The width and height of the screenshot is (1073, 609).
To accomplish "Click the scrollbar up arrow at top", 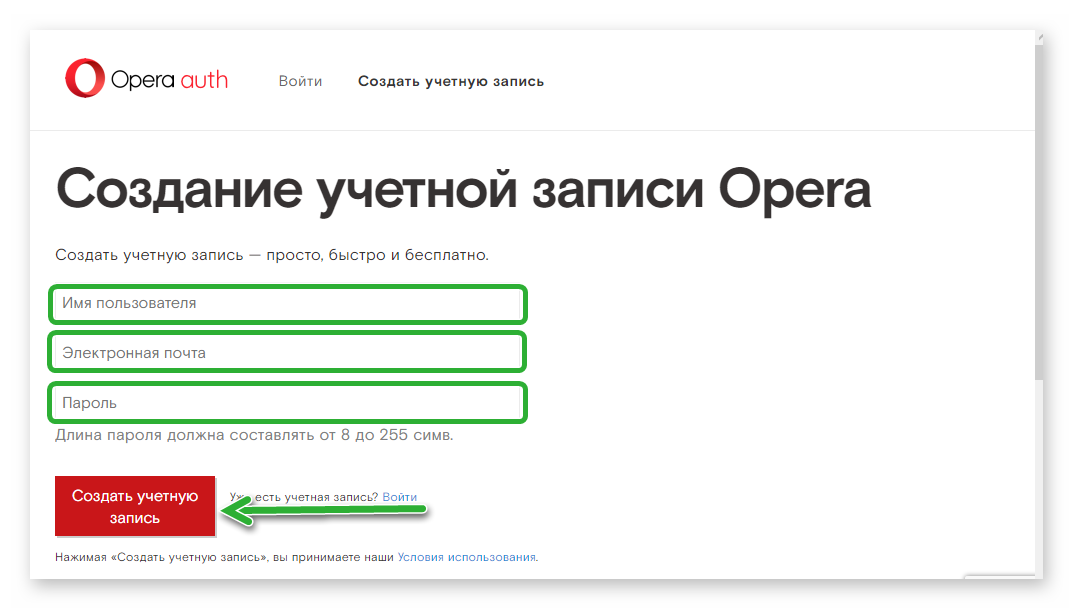I will [1037, 37].
